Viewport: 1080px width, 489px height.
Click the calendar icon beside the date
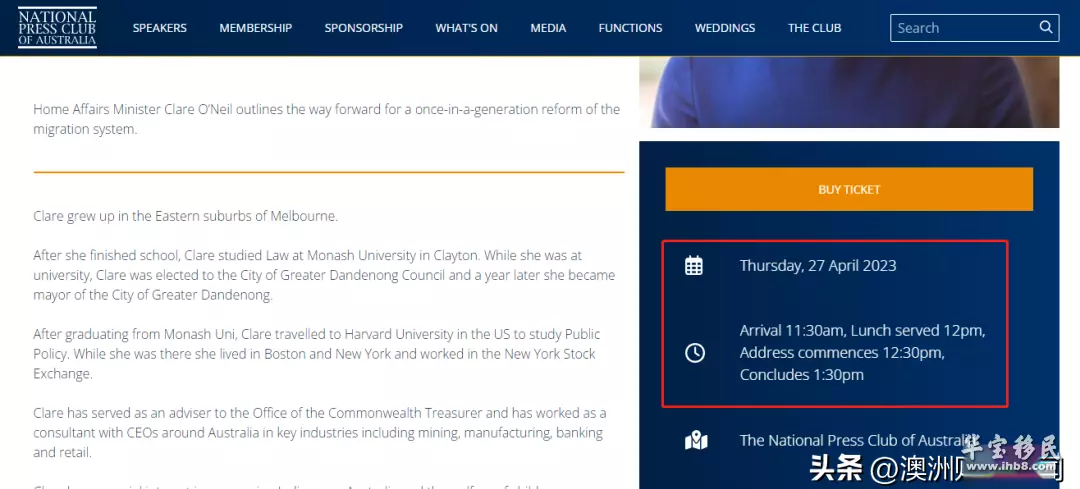(x=694, y=265)
